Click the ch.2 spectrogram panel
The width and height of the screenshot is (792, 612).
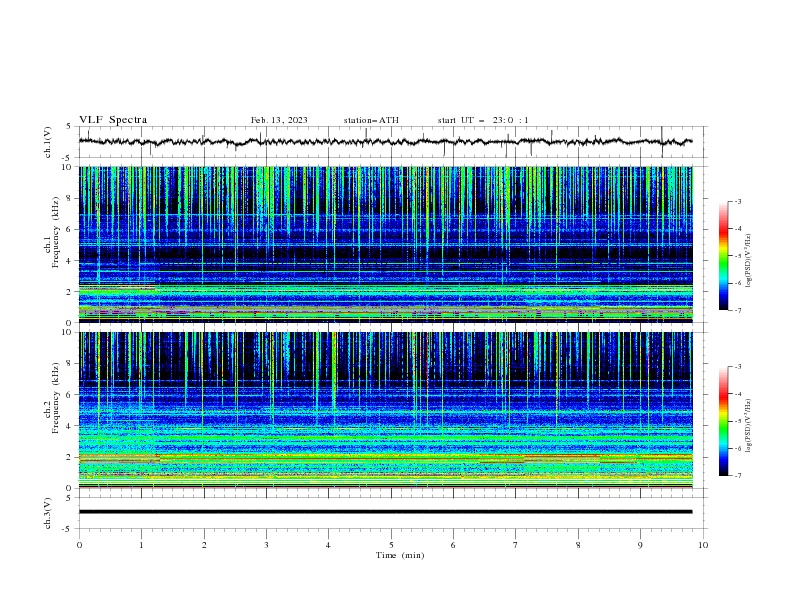pos(385,410)
